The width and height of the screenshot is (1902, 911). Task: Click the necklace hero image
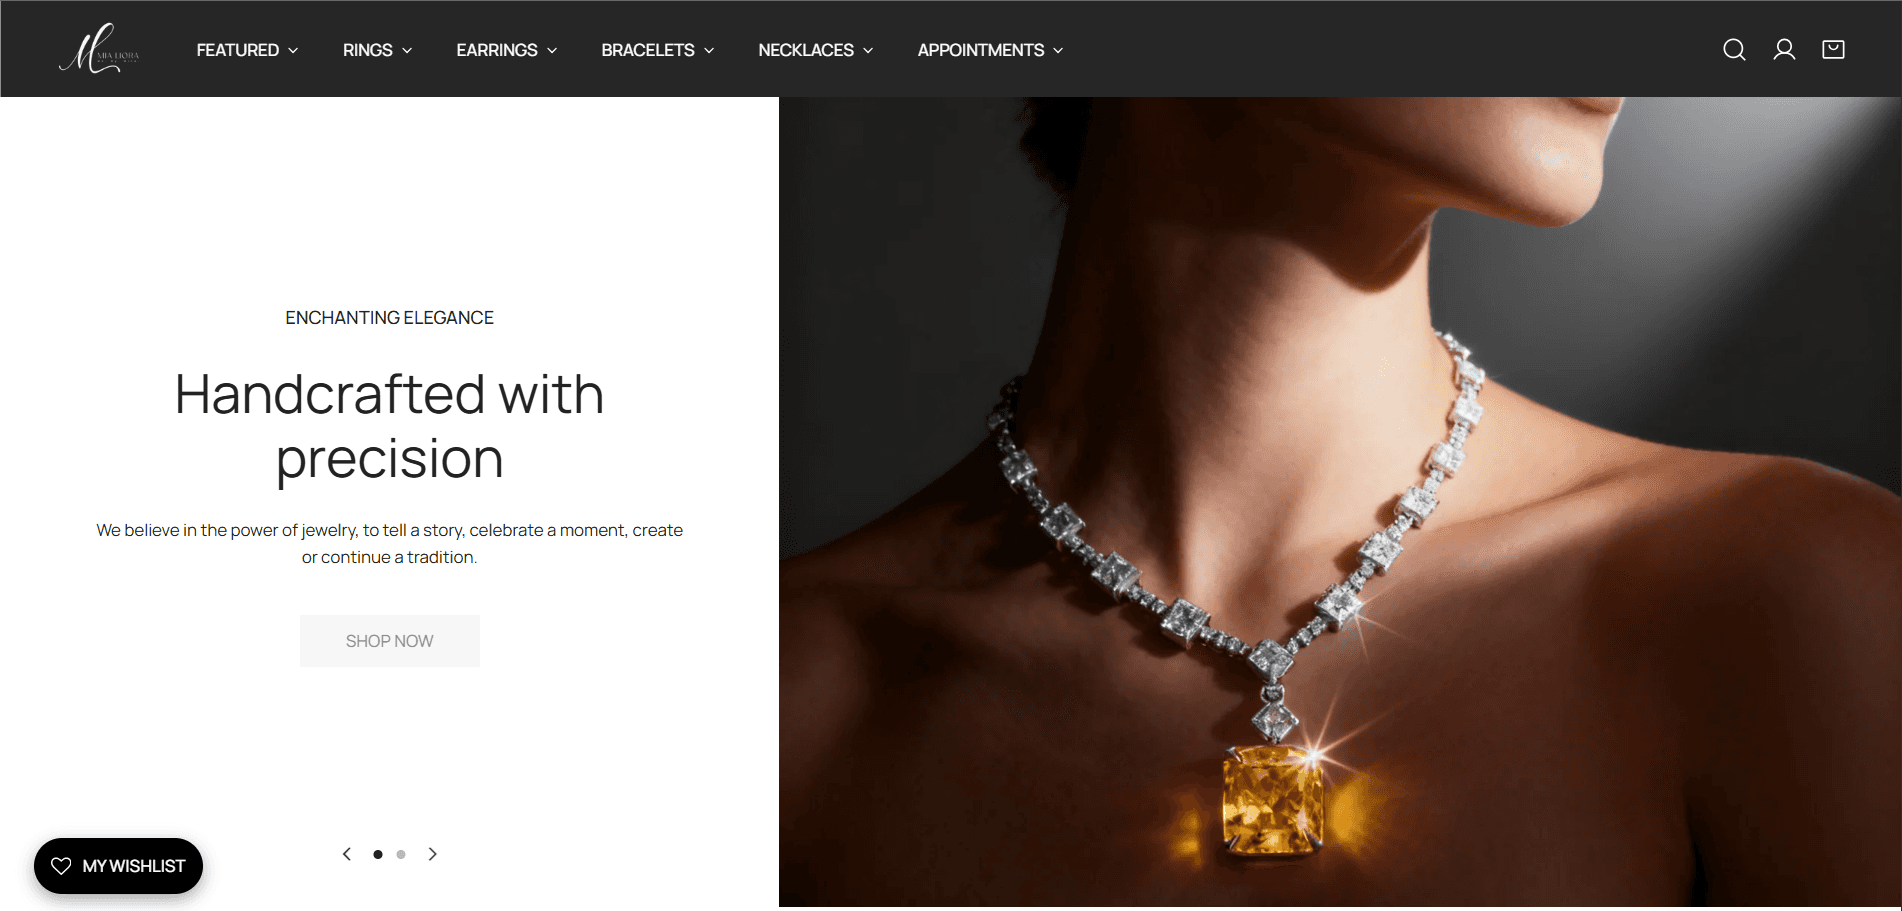click(x=1340, y=502)
